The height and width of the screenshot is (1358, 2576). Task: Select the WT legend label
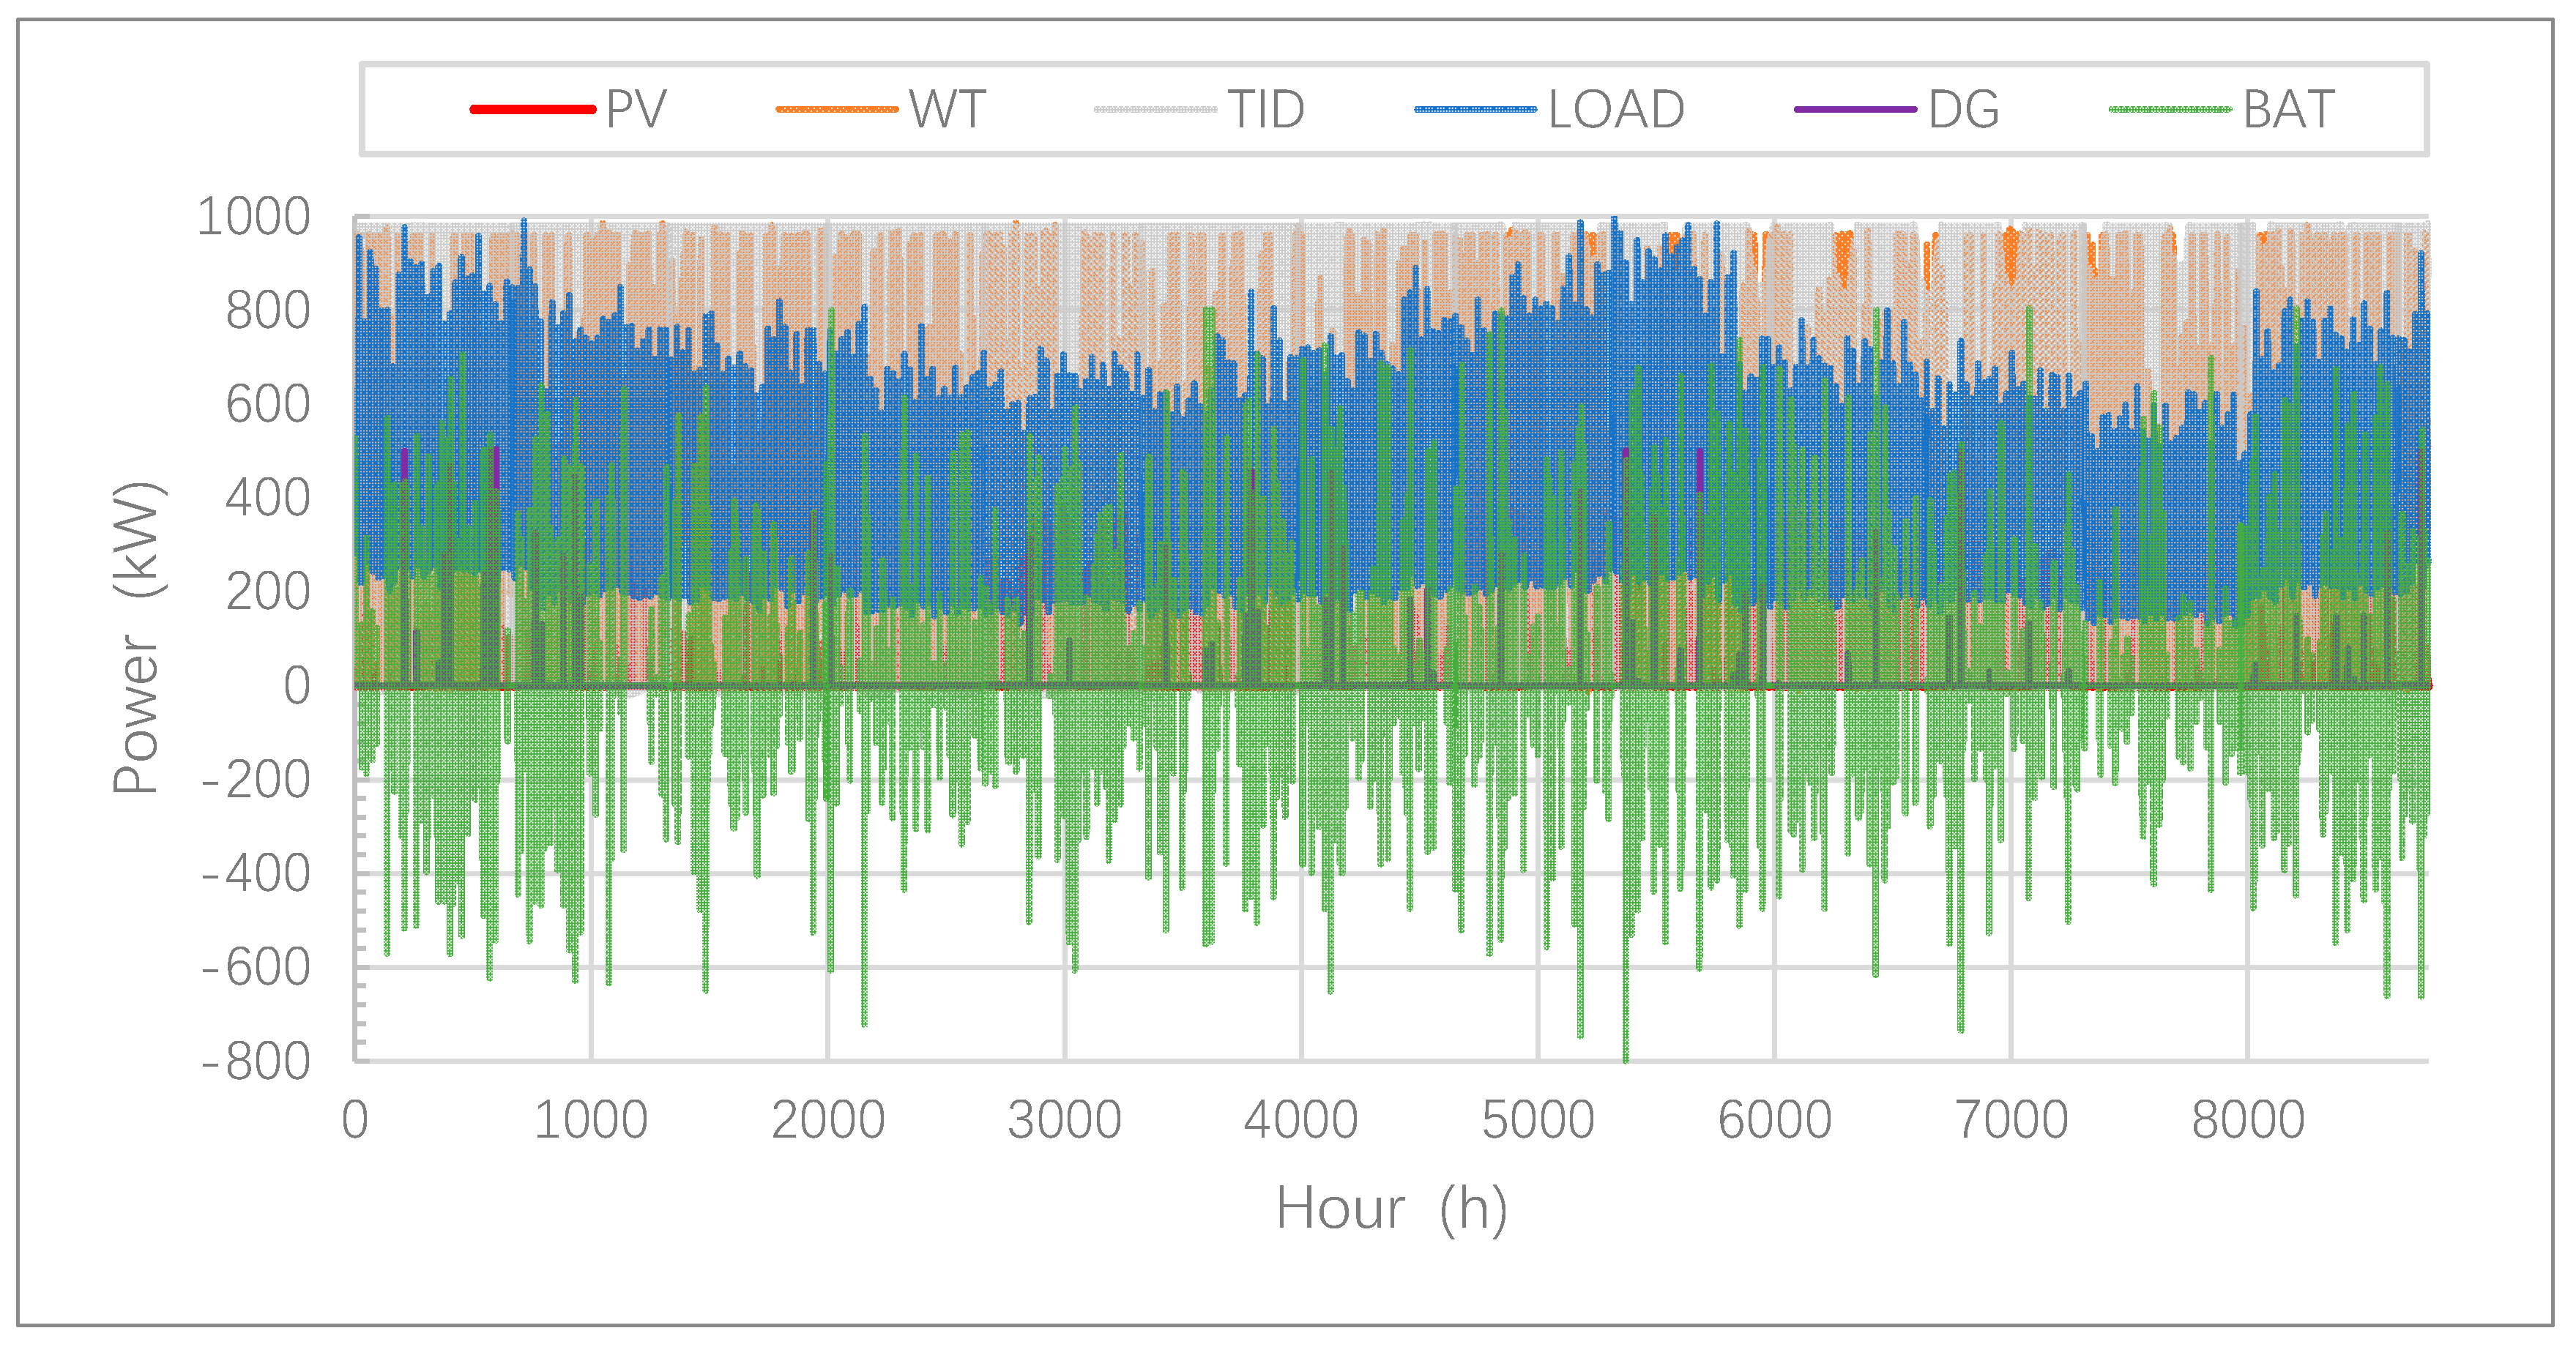click(x=948, y=109)
